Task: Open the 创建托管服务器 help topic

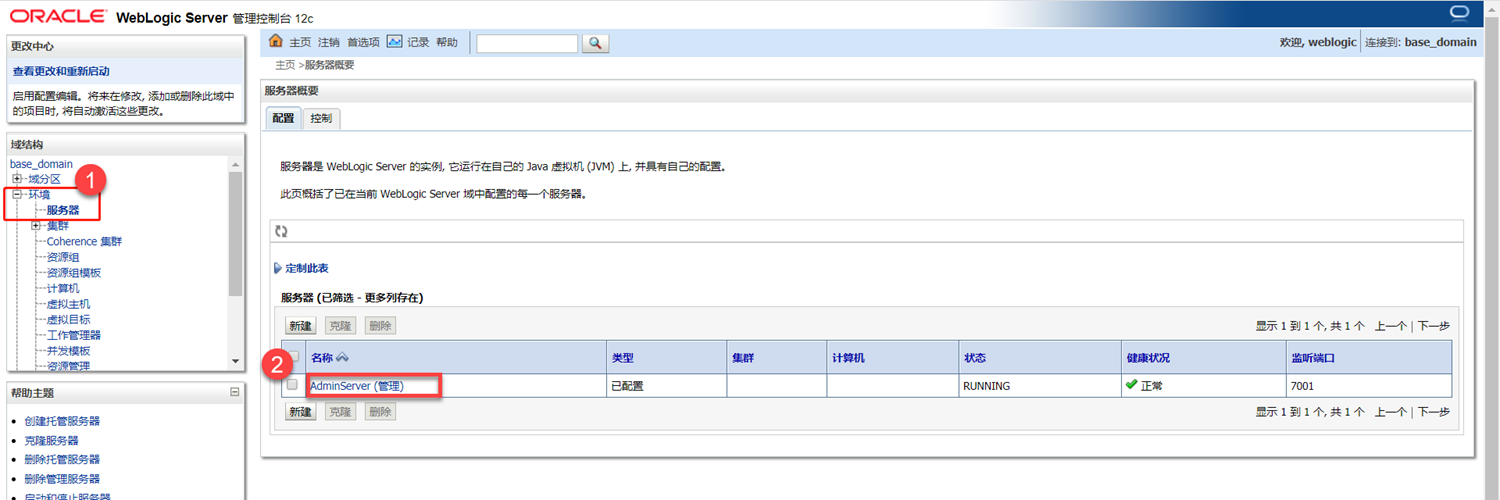Action: (62, 421)
